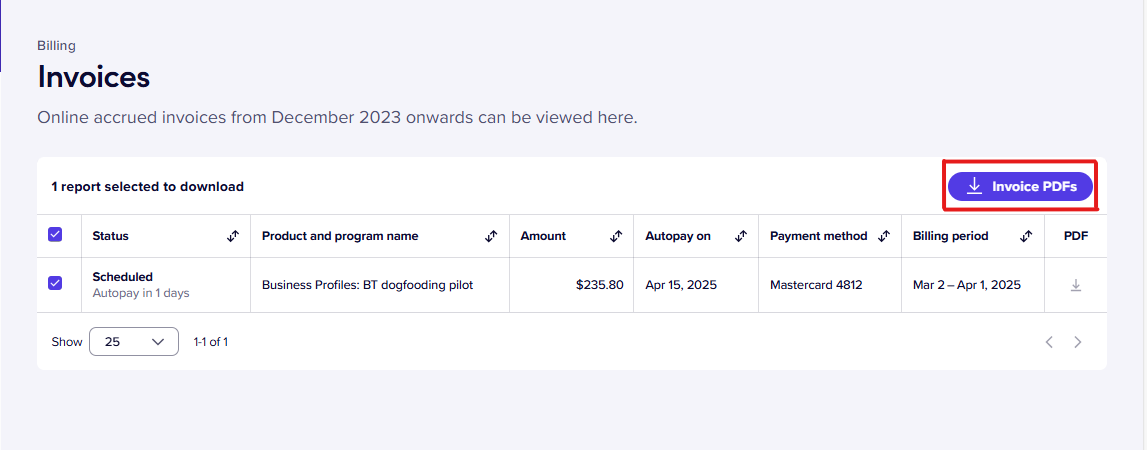Click the Billing breadcrumb label
1147x450 pixels.
point(56,45)
